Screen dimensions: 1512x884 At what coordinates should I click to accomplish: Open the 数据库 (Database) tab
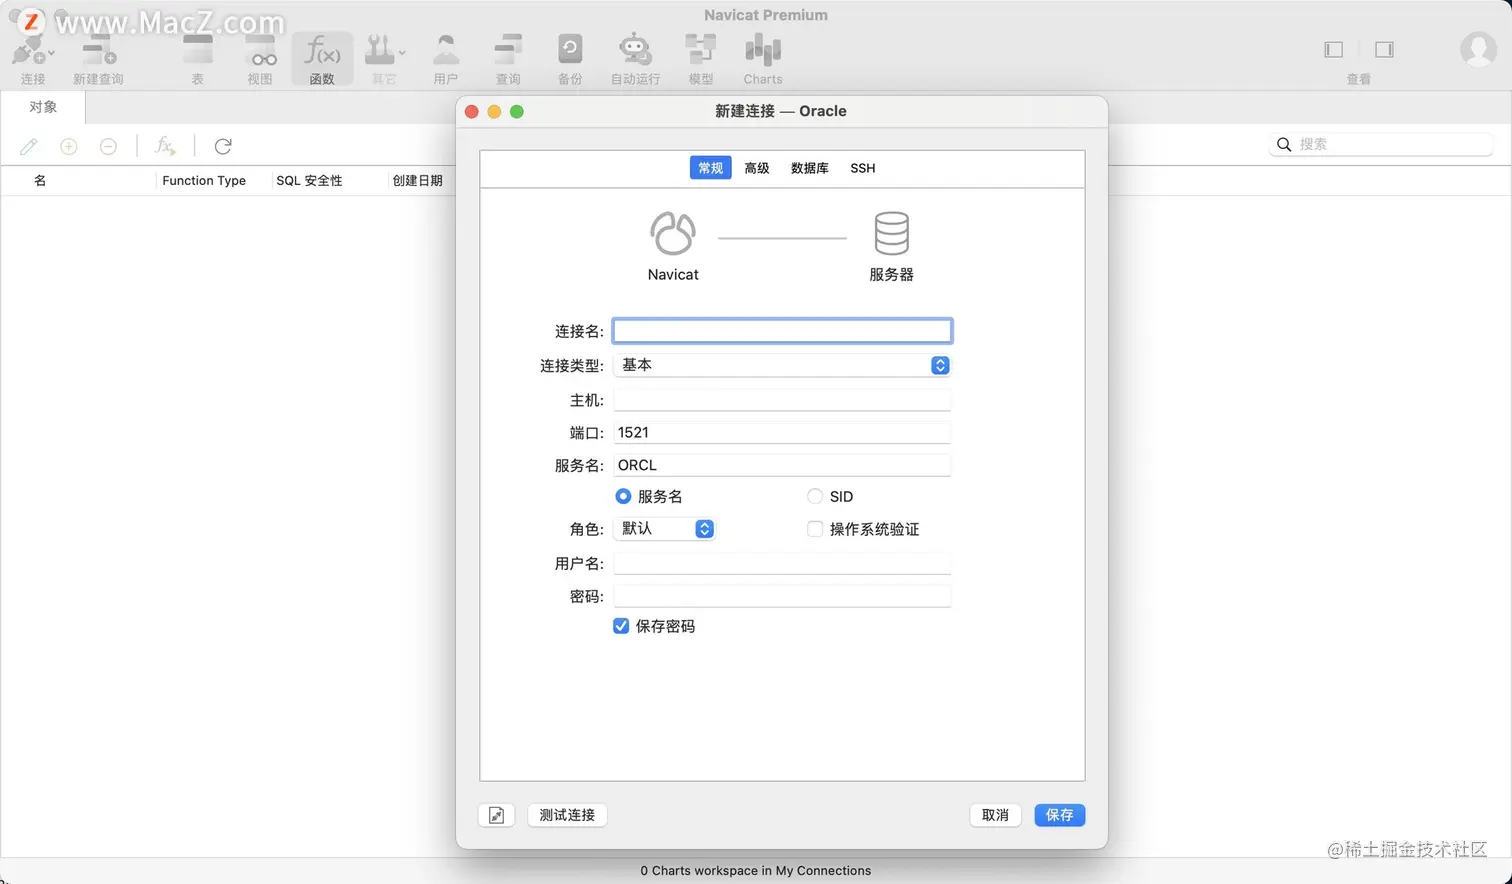[x=809, y=168]
